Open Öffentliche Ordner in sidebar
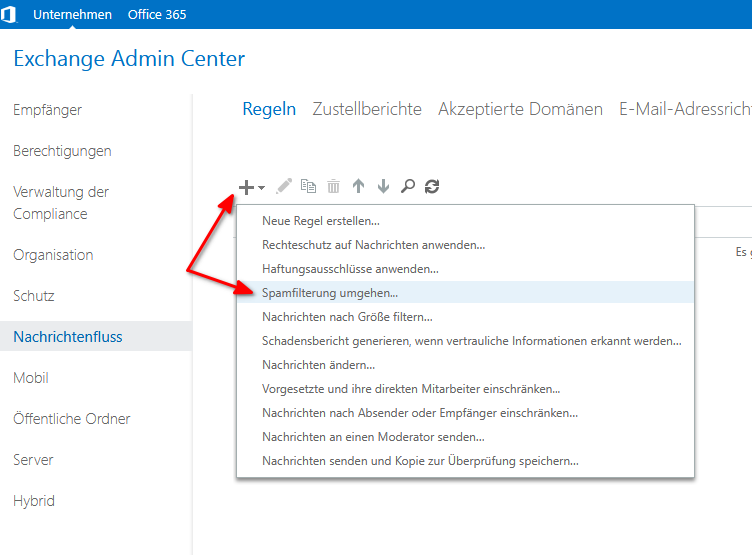The height and width of the screenshot is (555, 752). (x=71, y=419)
